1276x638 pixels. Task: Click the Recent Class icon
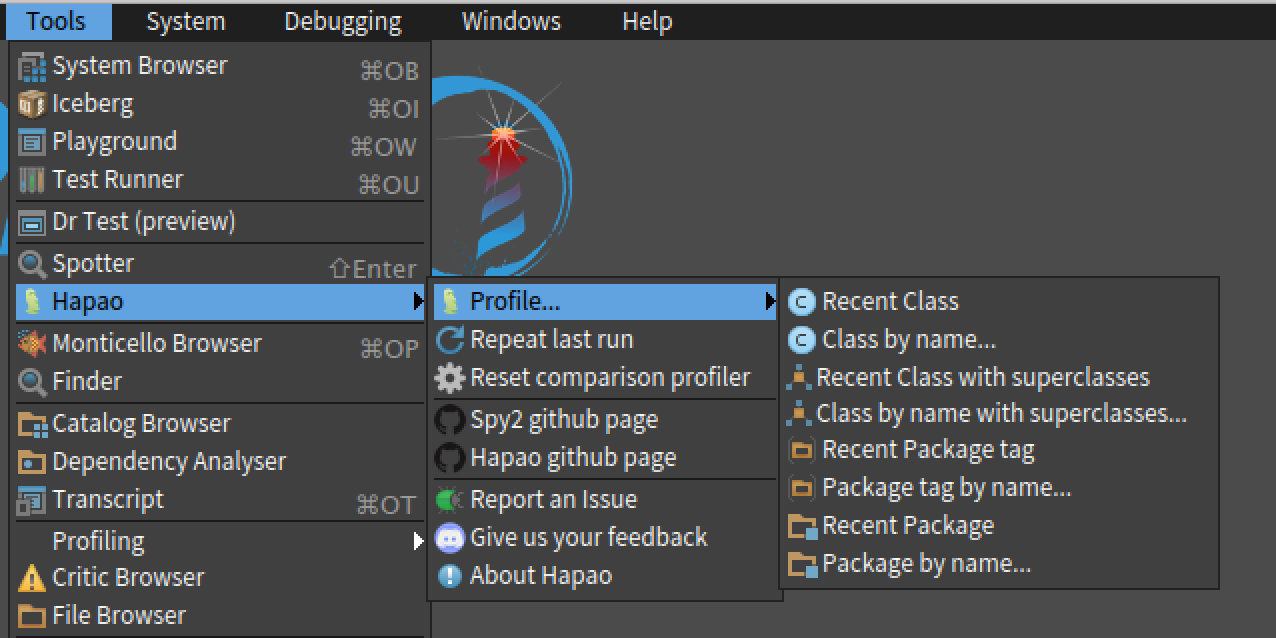[802, 302]
